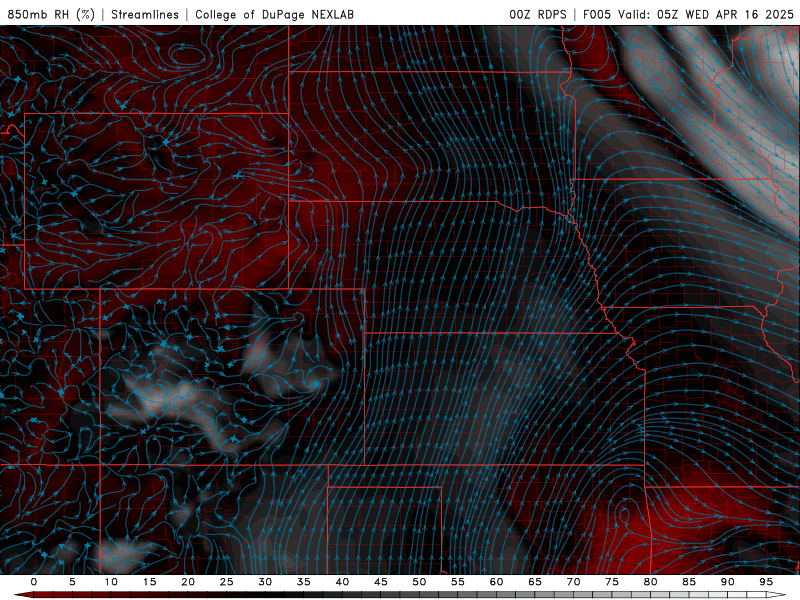Click the colorbar label "55"
The height and width of the screenshot is (600, 800).
(x=458, y=582)
